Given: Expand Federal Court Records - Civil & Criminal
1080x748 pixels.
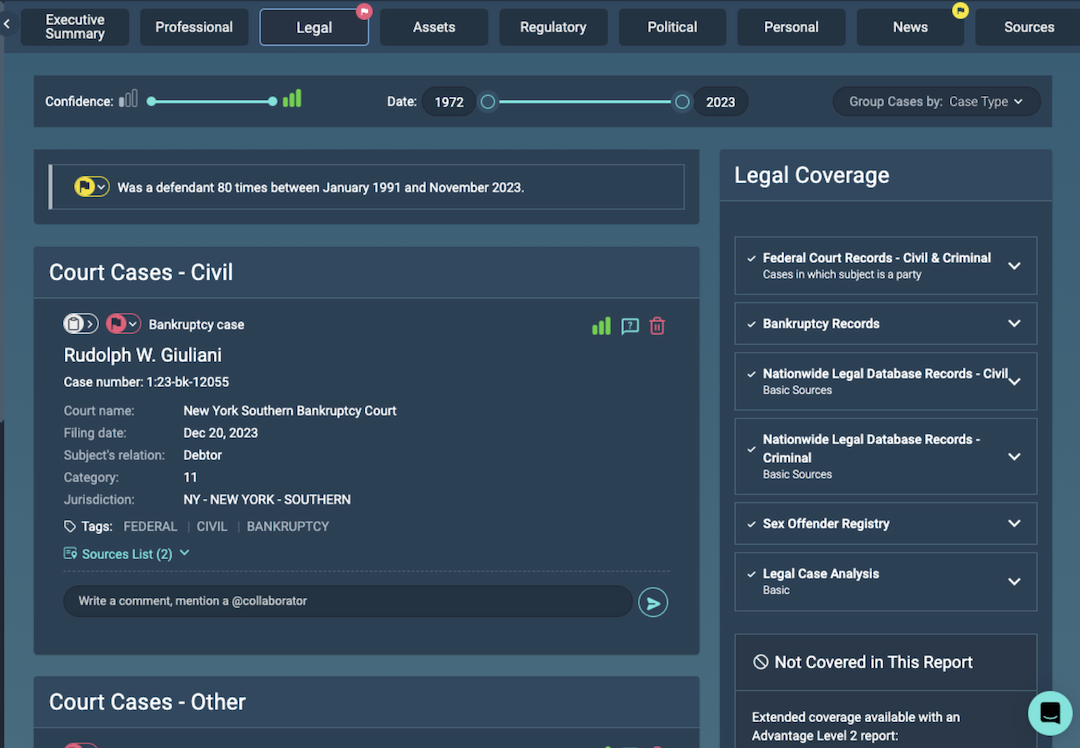Looking at the screenshot, I should [1014, 266].
